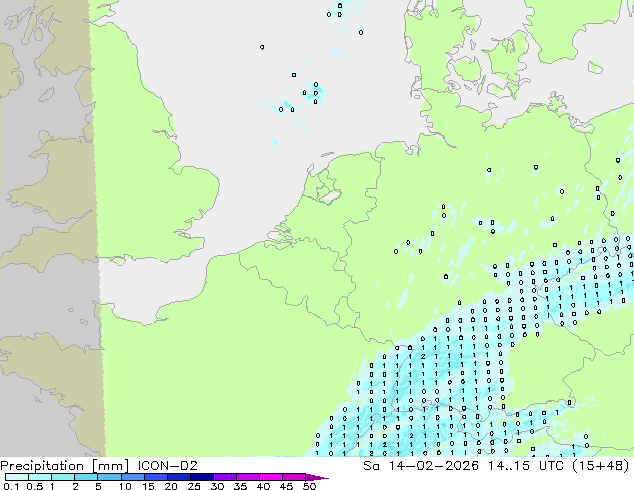Click the '0.1' legend scale label
This screenshot has height=490, width=634.
click(x=11, y=486)
